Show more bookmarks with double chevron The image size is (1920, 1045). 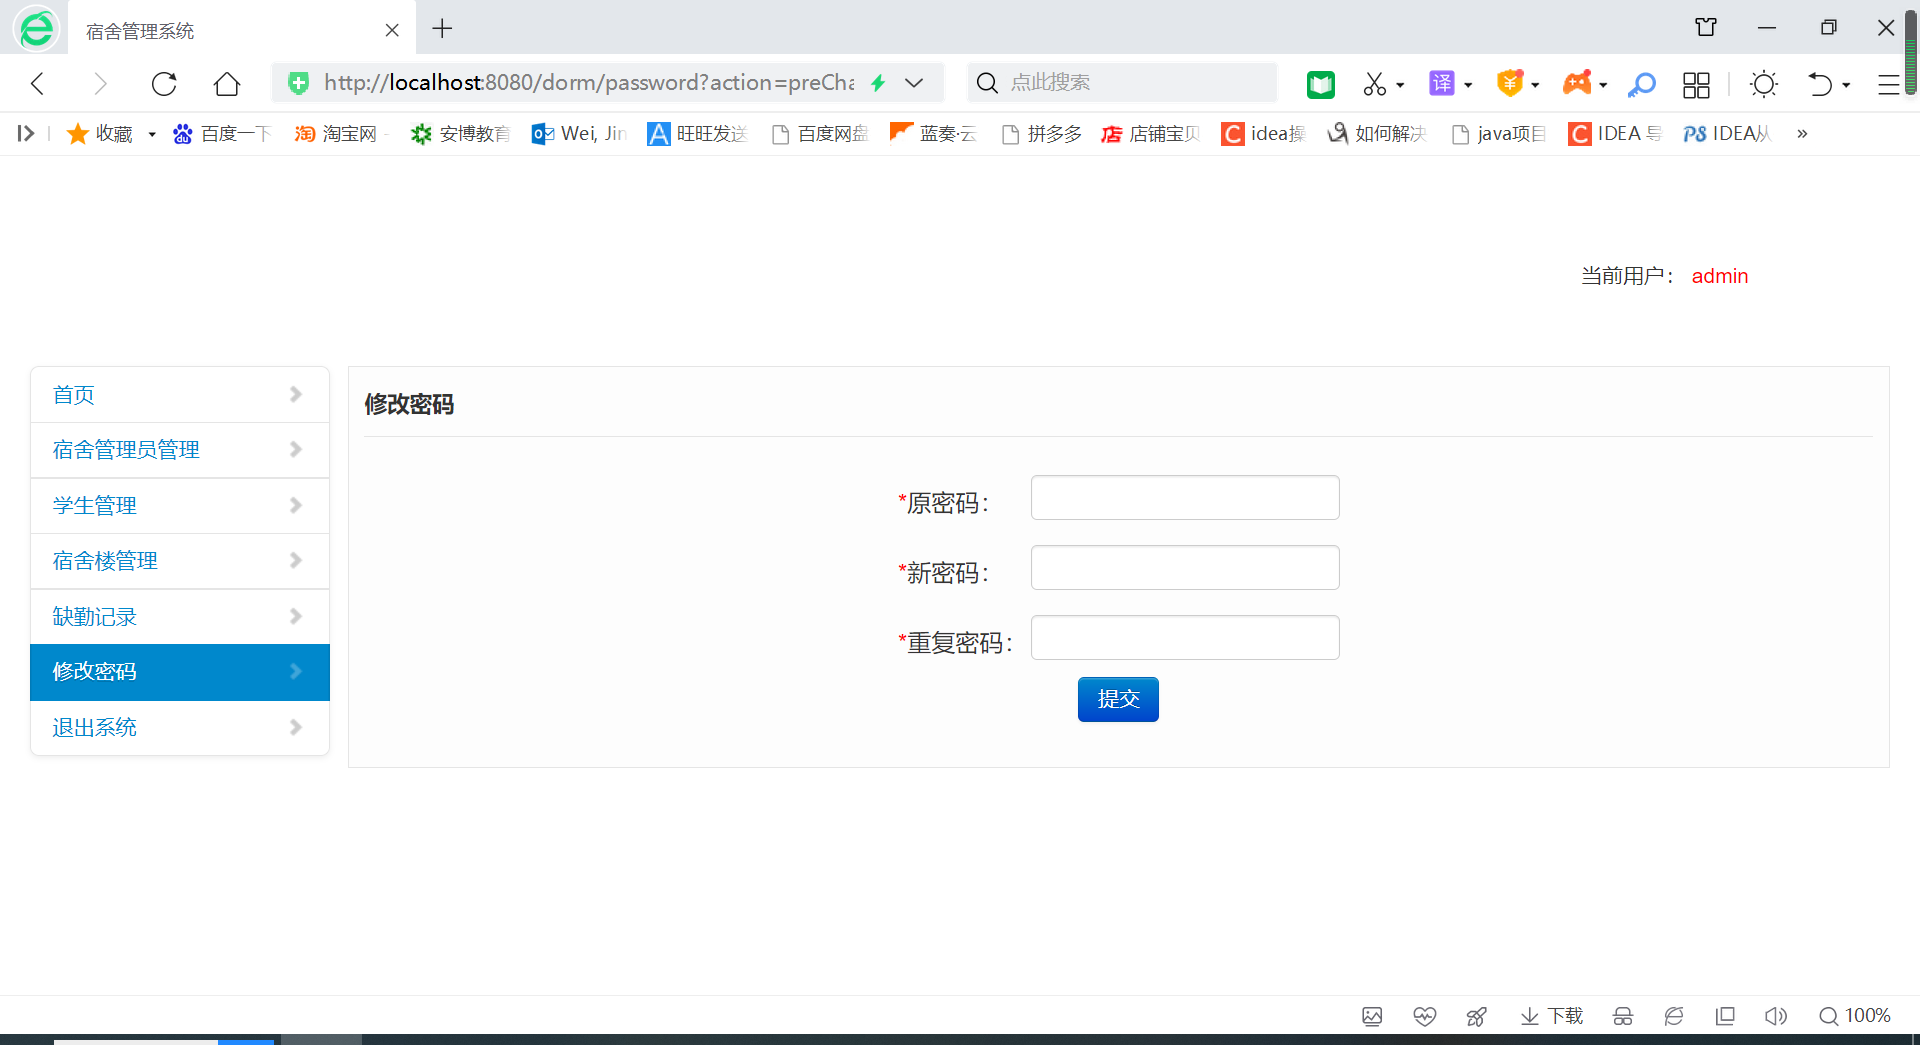pyautogui.click(x=1802, y=133)
